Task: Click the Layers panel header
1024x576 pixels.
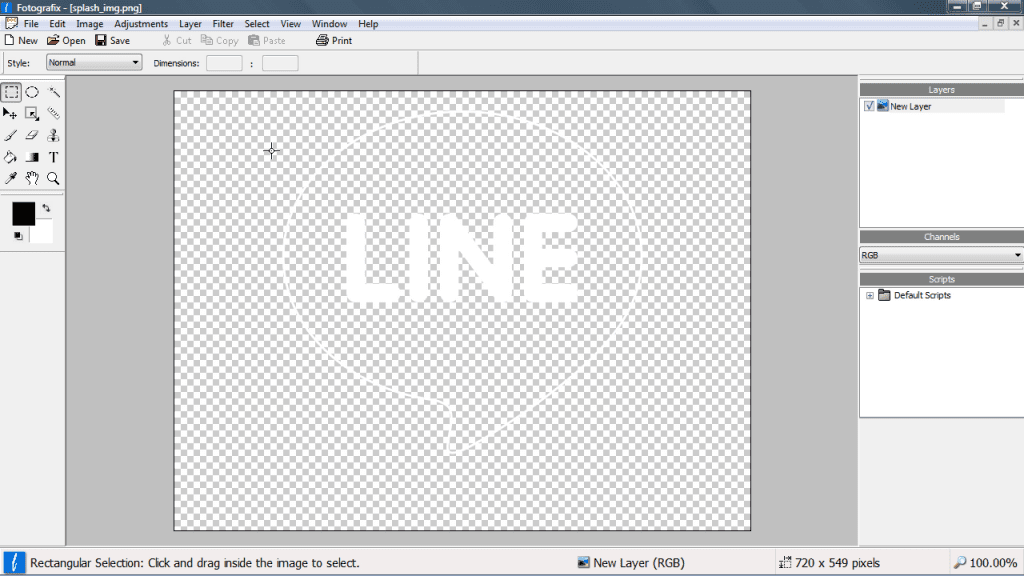Action: click(x=941, y=89)
